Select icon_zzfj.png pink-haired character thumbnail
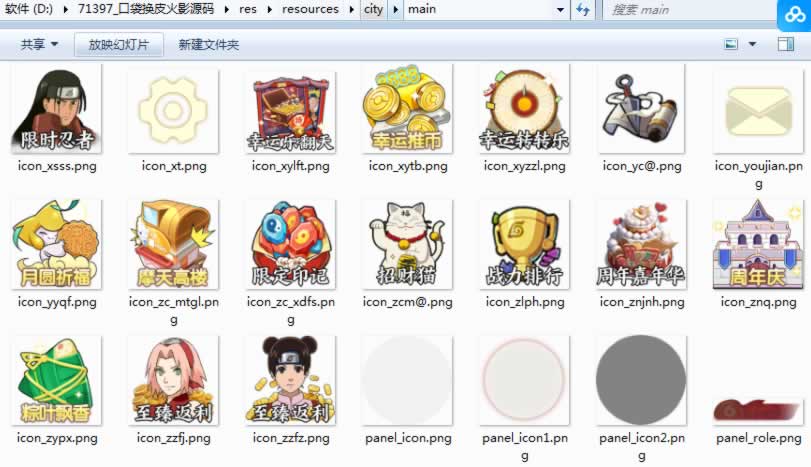This screenshot has height=467, width=811. [173, 380]
